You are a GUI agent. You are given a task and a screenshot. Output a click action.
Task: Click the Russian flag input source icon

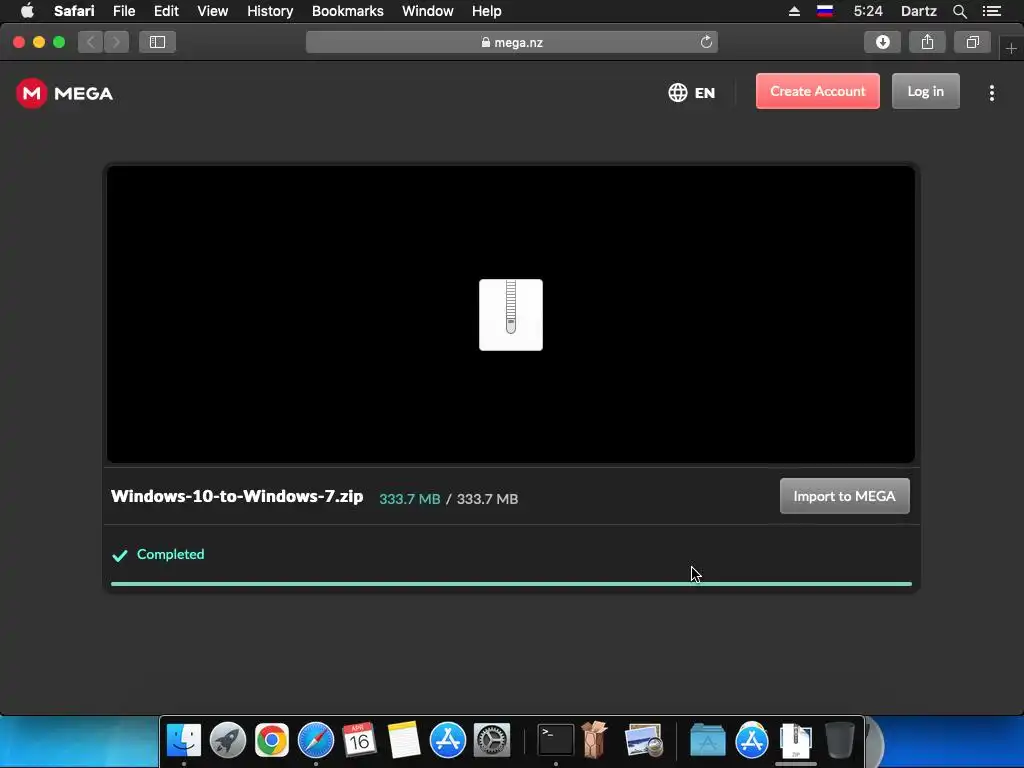(x=825, y=11)
